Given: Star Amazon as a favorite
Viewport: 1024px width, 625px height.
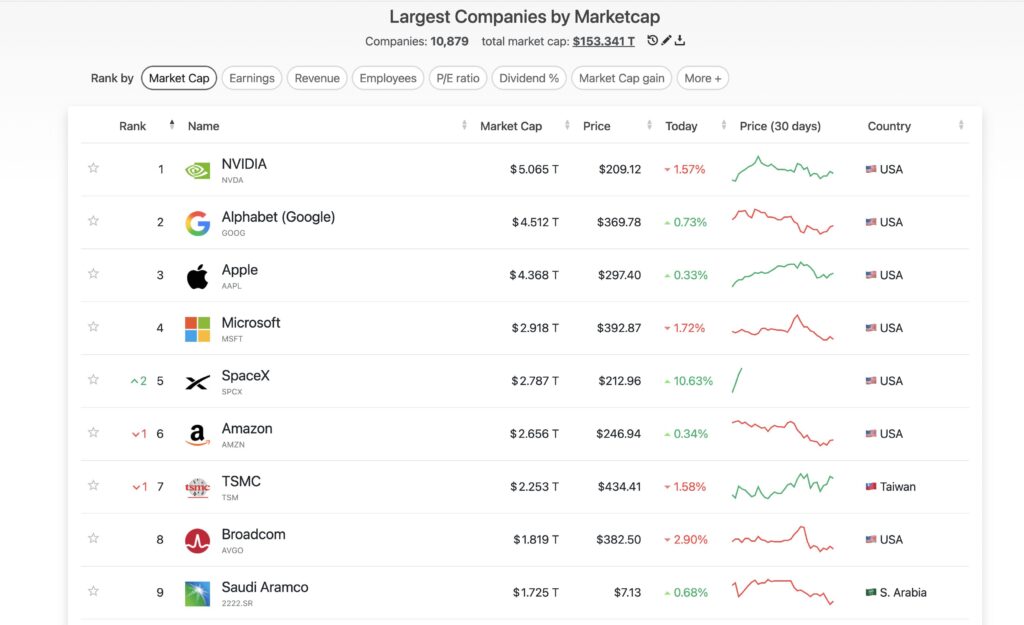Looking at the screenshot, I should click(93, 432).
